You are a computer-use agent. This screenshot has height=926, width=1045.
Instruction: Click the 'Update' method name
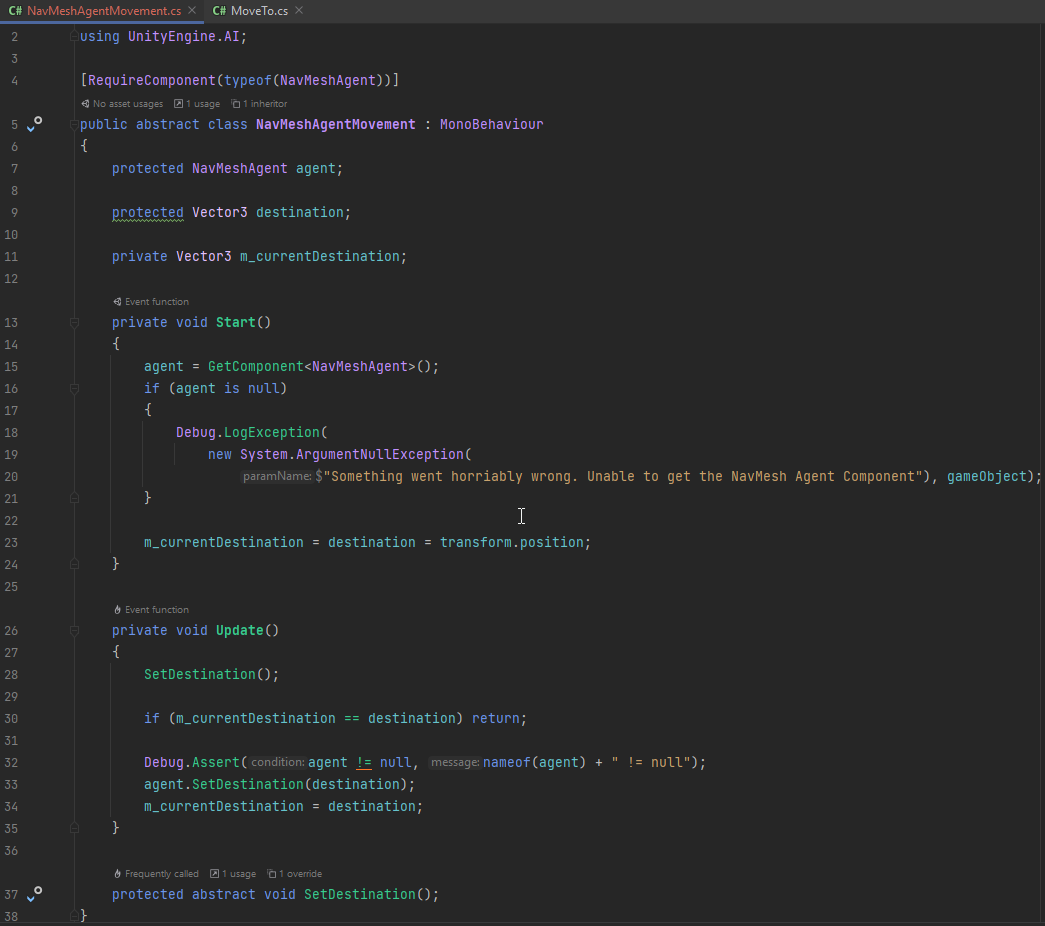[x=239, y=630]
